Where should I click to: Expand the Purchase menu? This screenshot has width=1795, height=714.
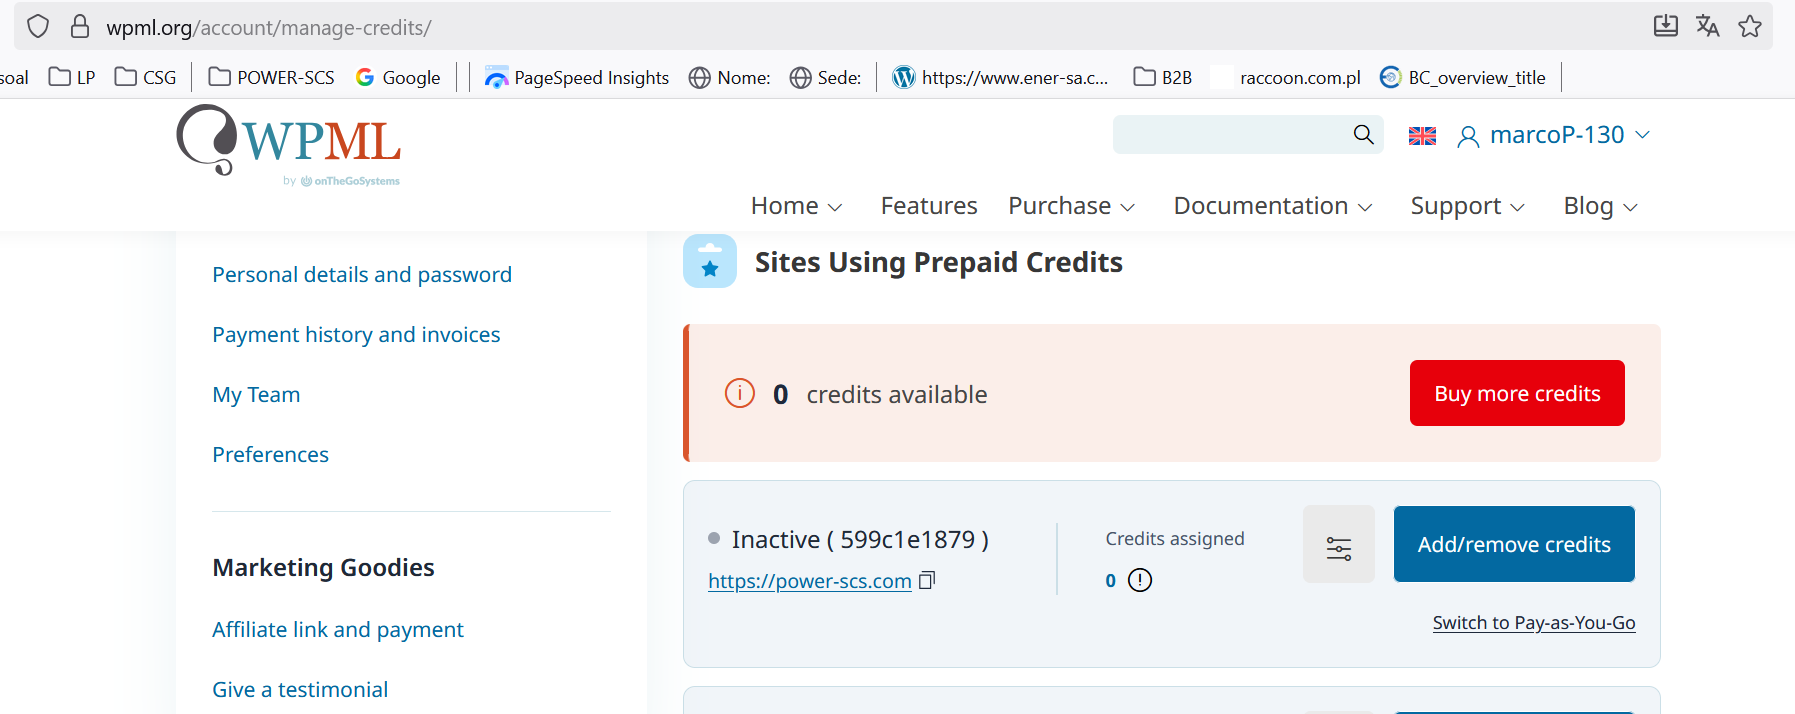pos(1071,206)
